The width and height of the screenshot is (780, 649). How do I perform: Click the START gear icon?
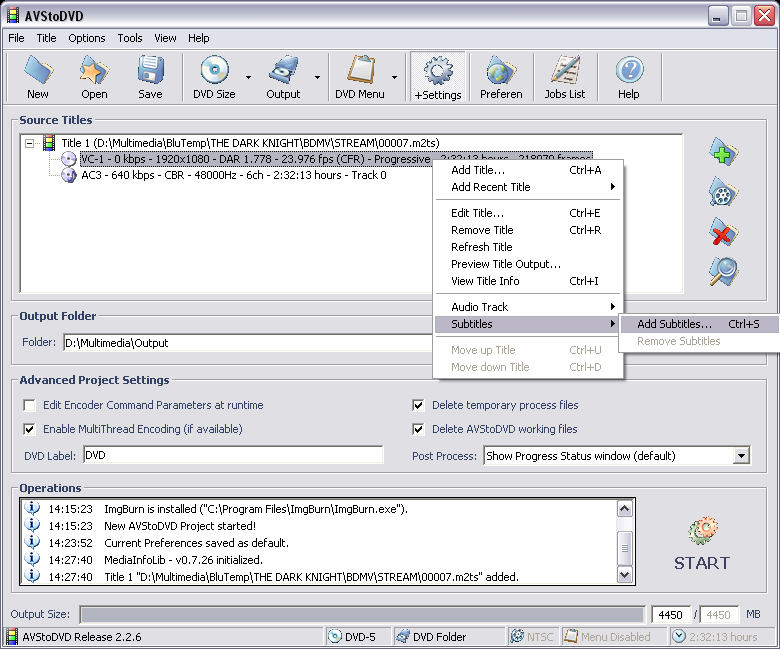[x=702, y=531]
